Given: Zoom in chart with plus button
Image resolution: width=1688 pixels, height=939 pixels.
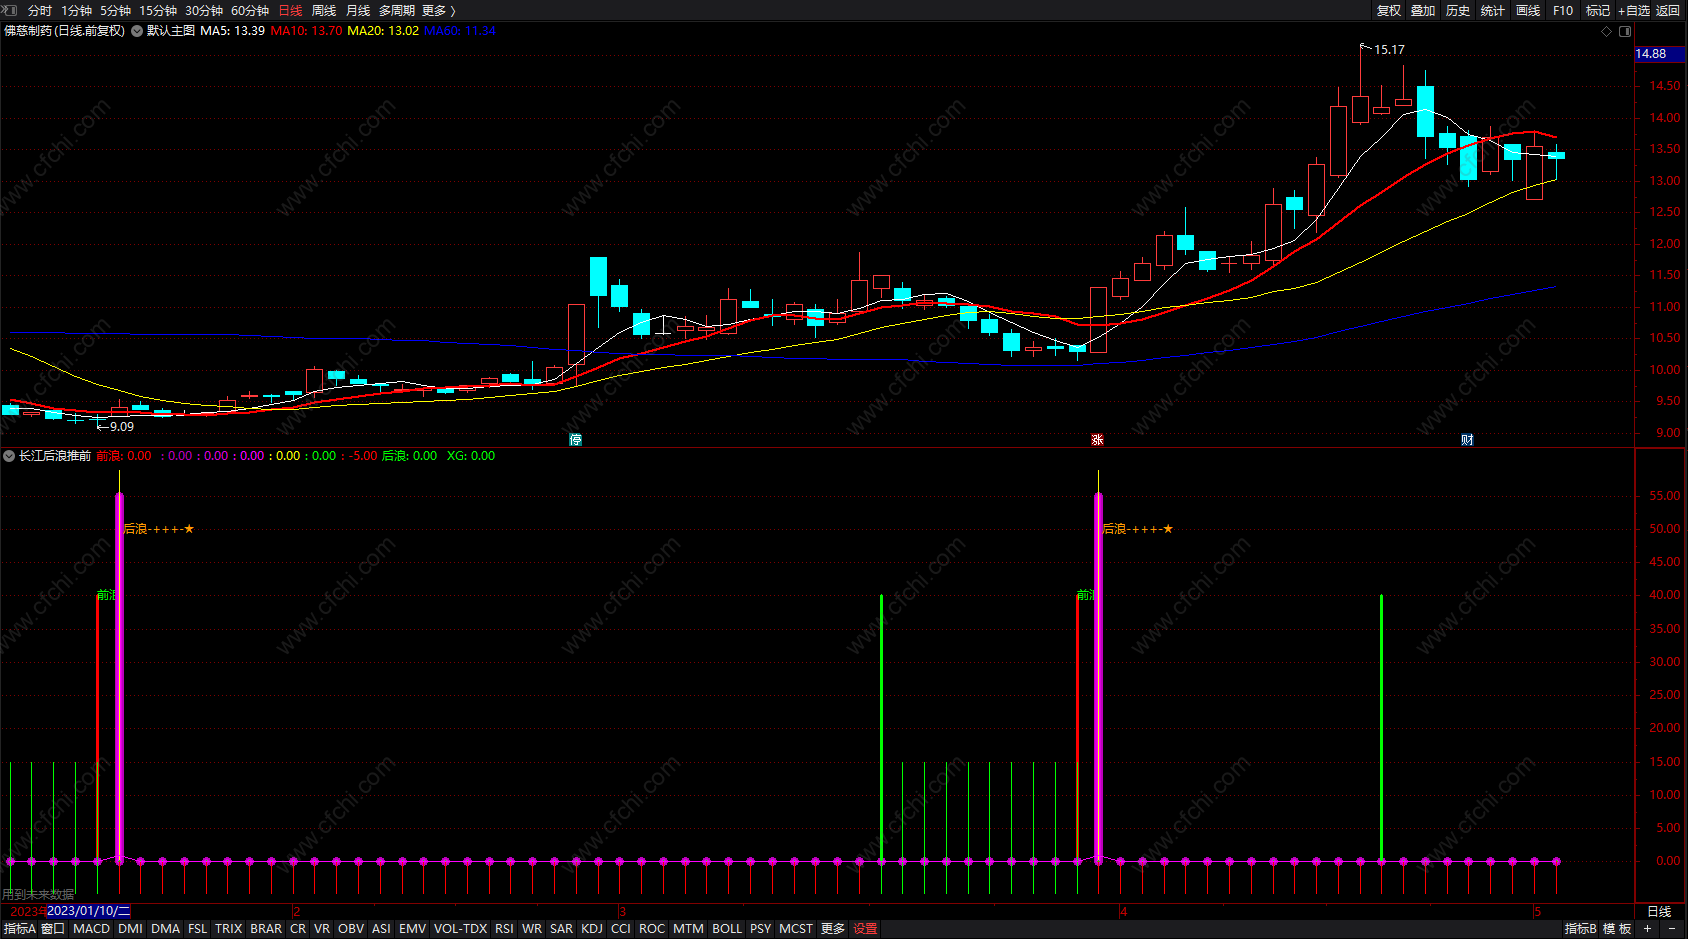Looking at the screenshot, I should point(1647,929).
